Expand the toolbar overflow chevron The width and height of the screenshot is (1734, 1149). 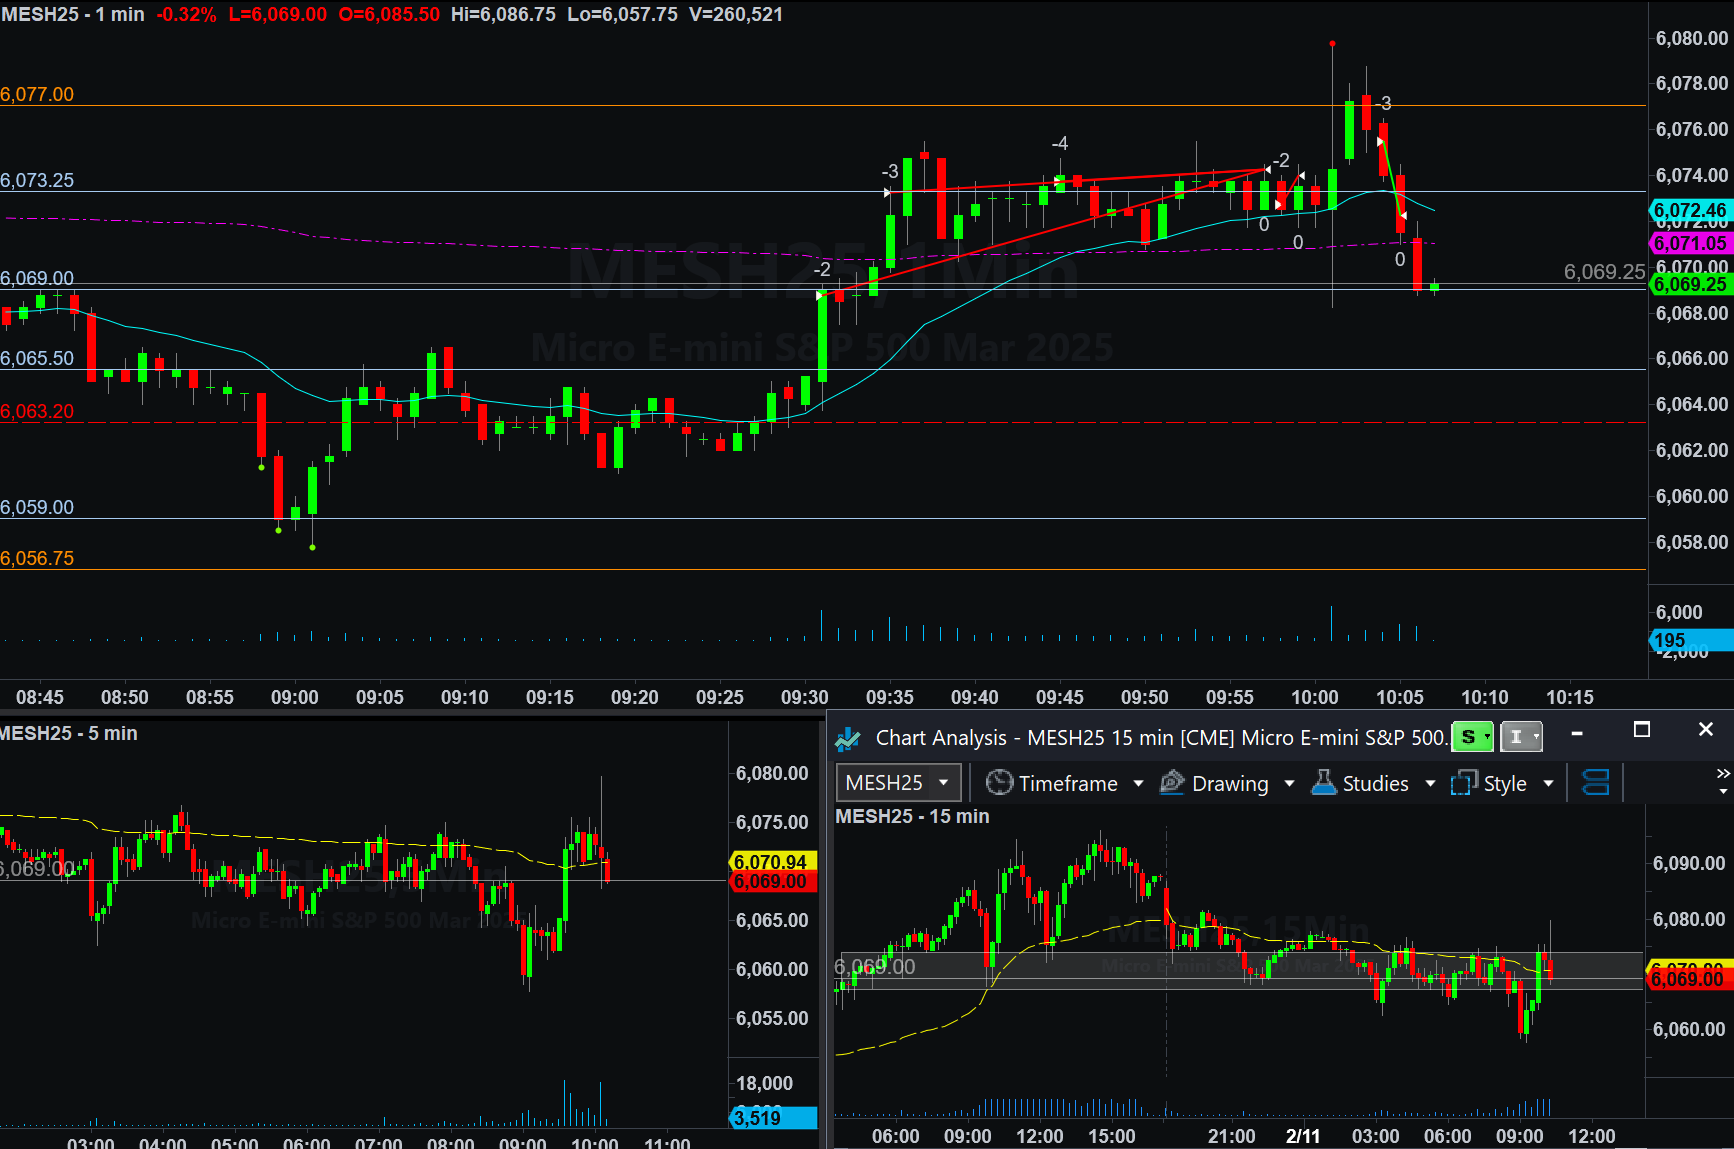click(1723, 774)
